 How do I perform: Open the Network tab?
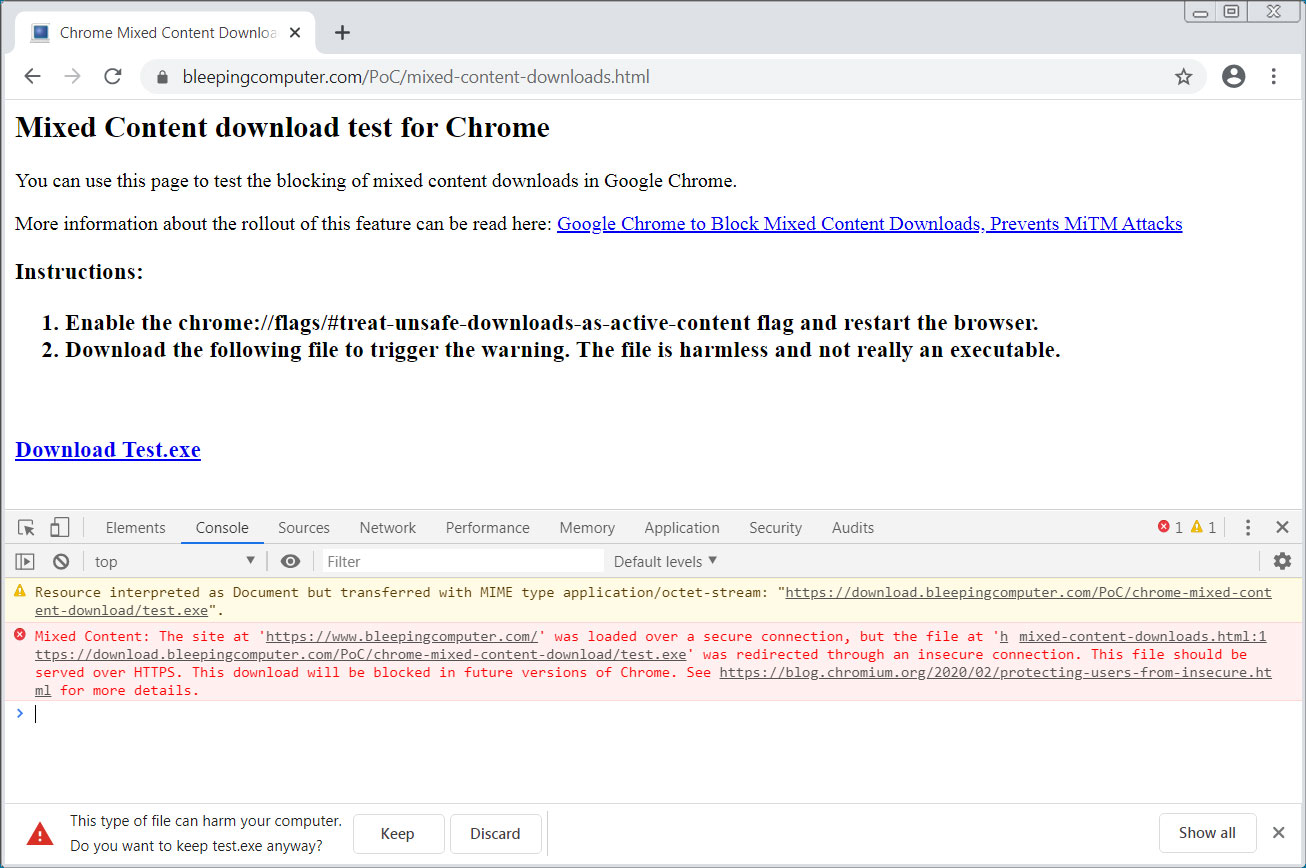pos(388,528)
